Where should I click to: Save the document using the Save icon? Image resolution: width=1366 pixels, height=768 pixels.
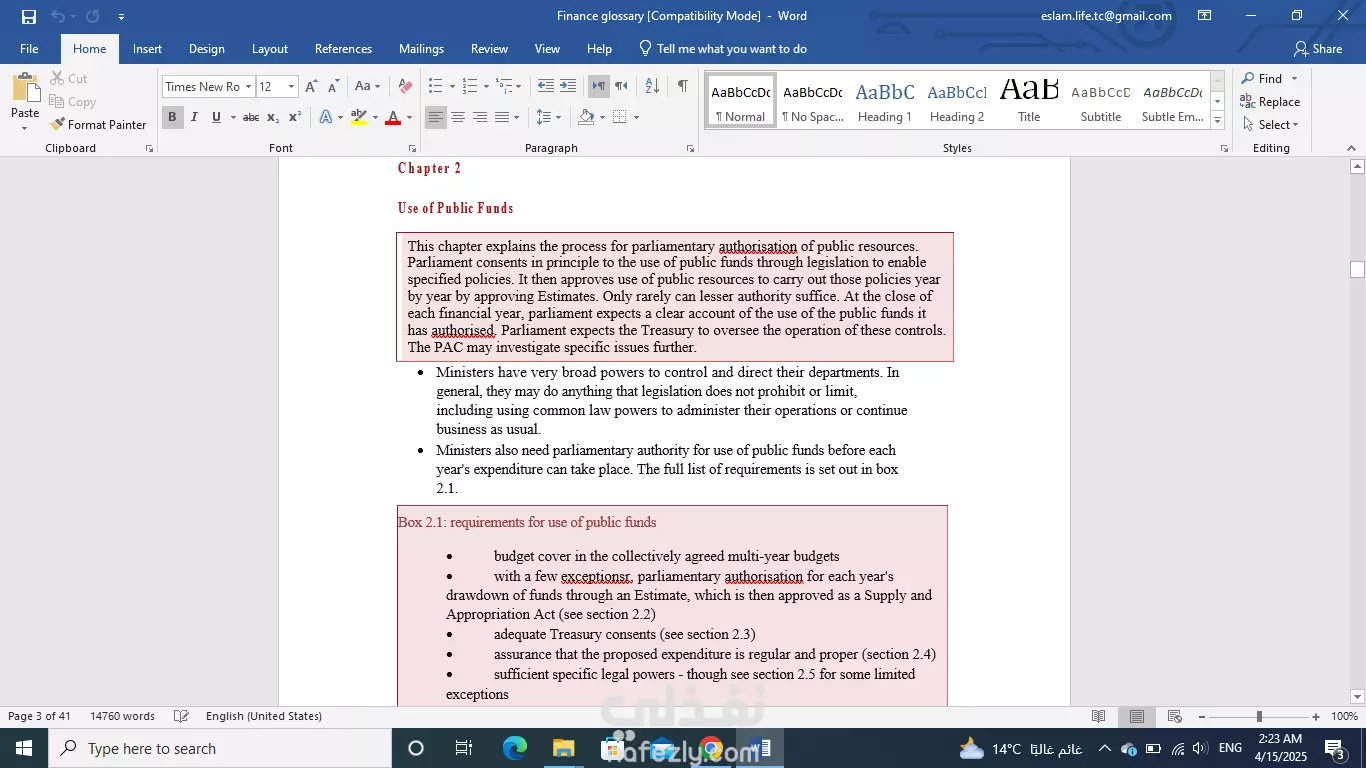[29, 16]
